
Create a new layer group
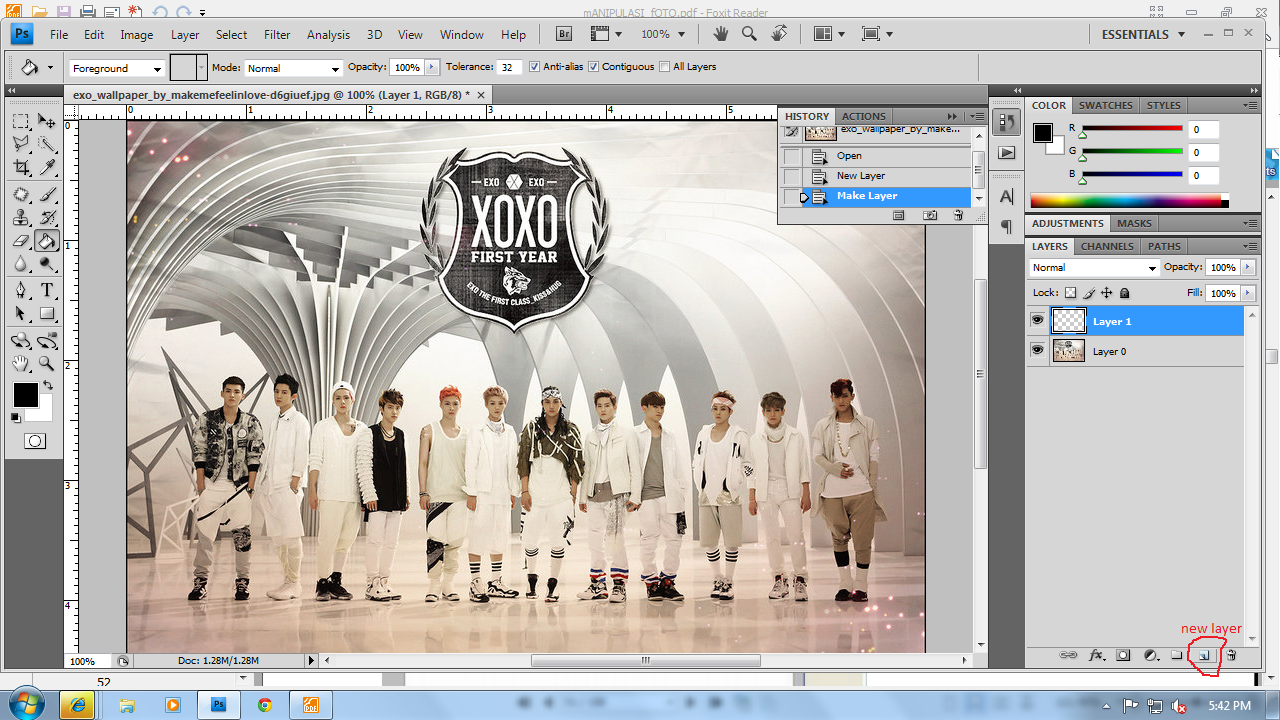1177,656
